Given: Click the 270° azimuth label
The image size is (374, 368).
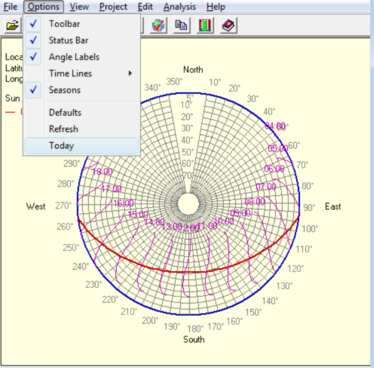Looking at the screenshot, I should (63, 206).
